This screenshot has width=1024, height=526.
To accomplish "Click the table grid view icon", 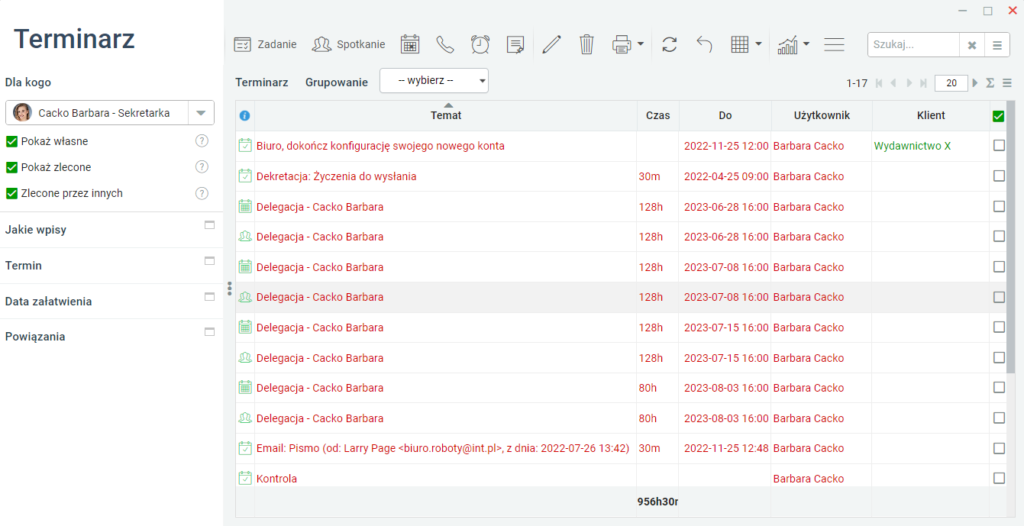I will click(739, 44).
